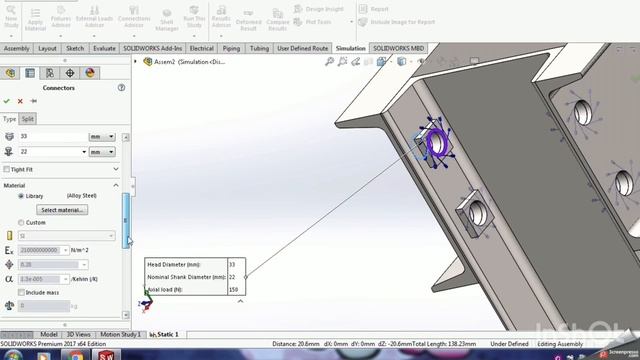Open Plot Tools menu
The image size is (640, 360).
tap(313, 22)
